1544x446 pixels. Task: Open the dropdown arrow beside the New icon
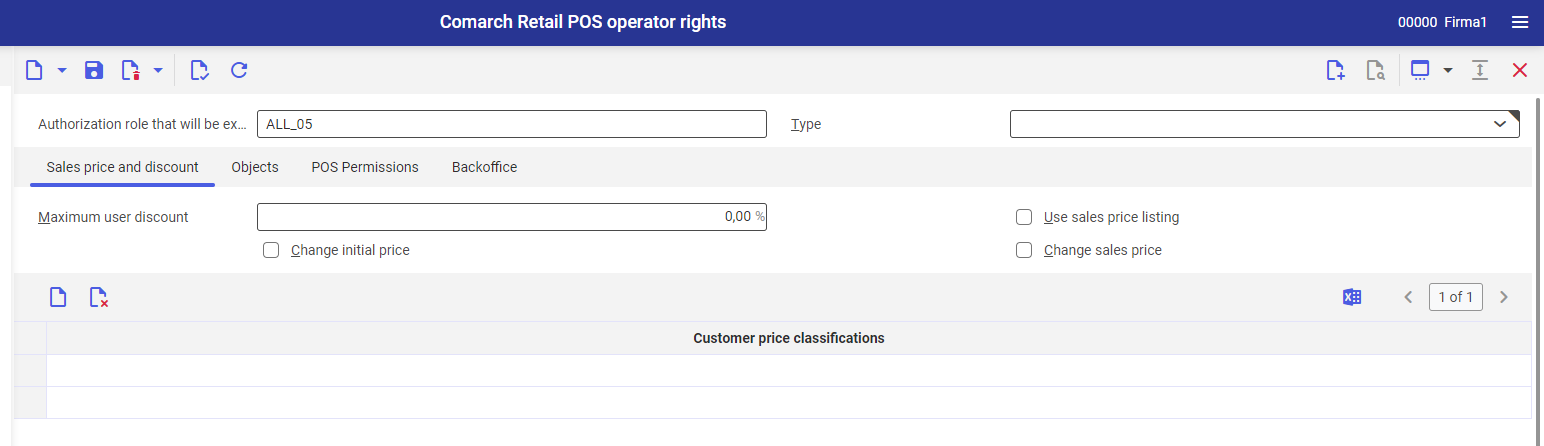(62, 70)
